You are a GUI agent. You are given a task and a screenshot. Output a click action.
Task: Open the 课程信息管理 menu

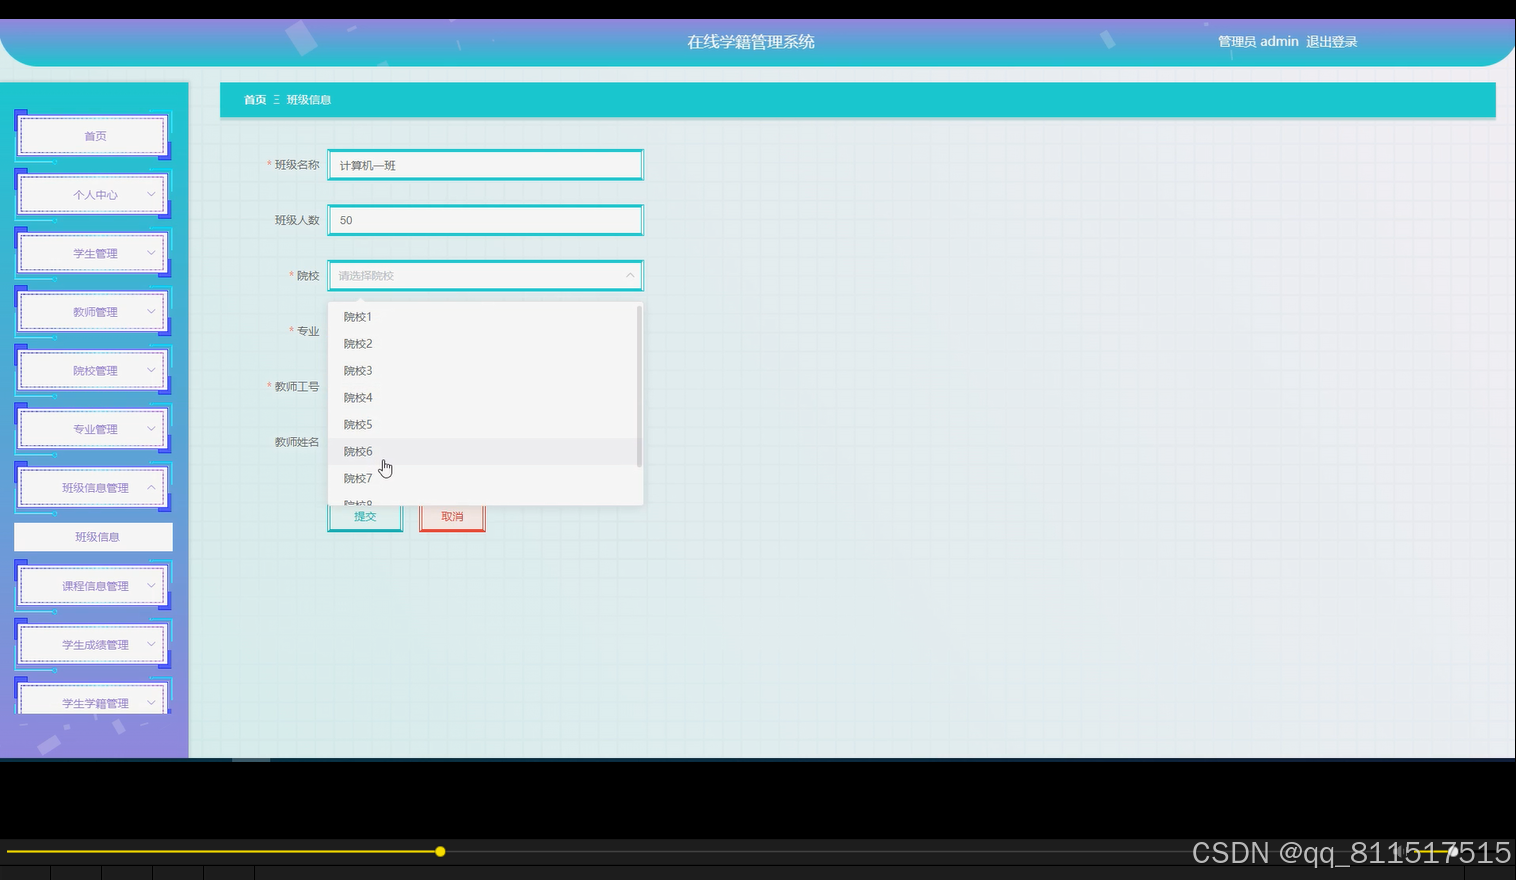click(94, 586)
